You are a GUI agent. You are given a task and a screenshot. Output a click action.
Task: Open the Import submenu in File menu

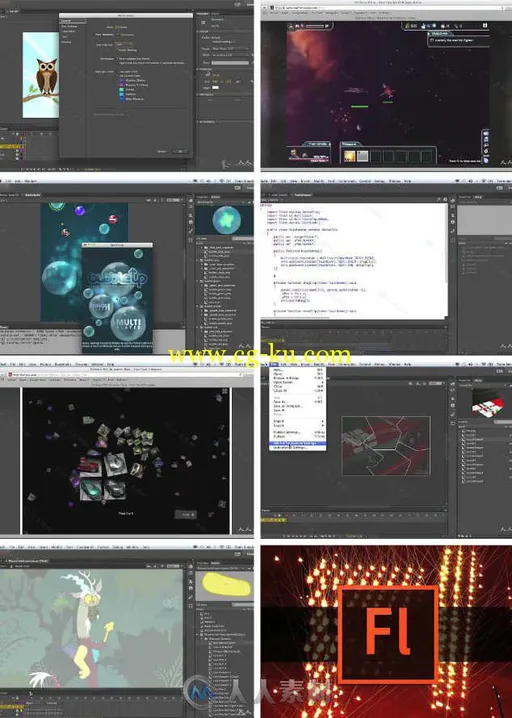(298, 421)
